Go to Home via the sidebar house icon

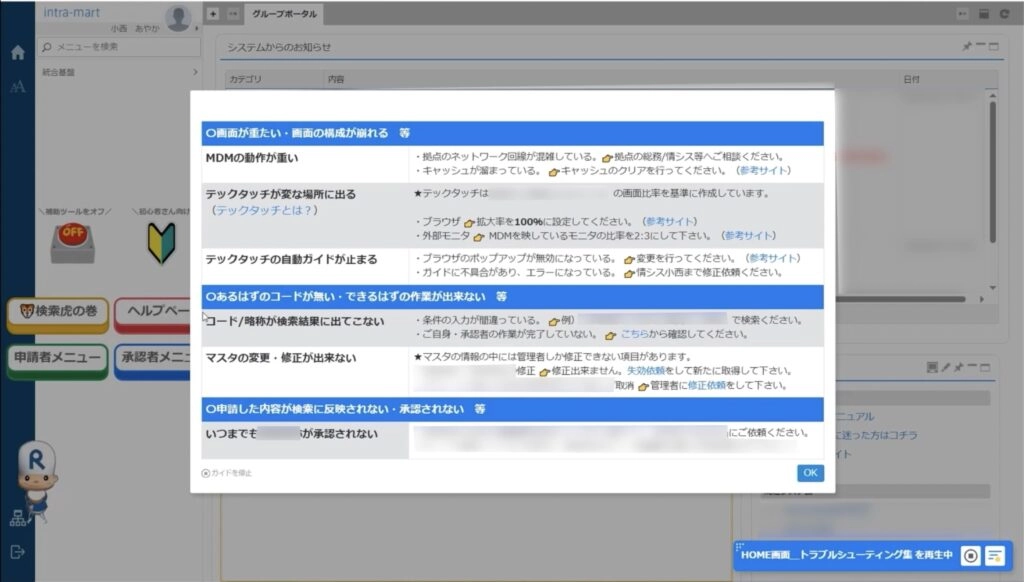(18, 53)
